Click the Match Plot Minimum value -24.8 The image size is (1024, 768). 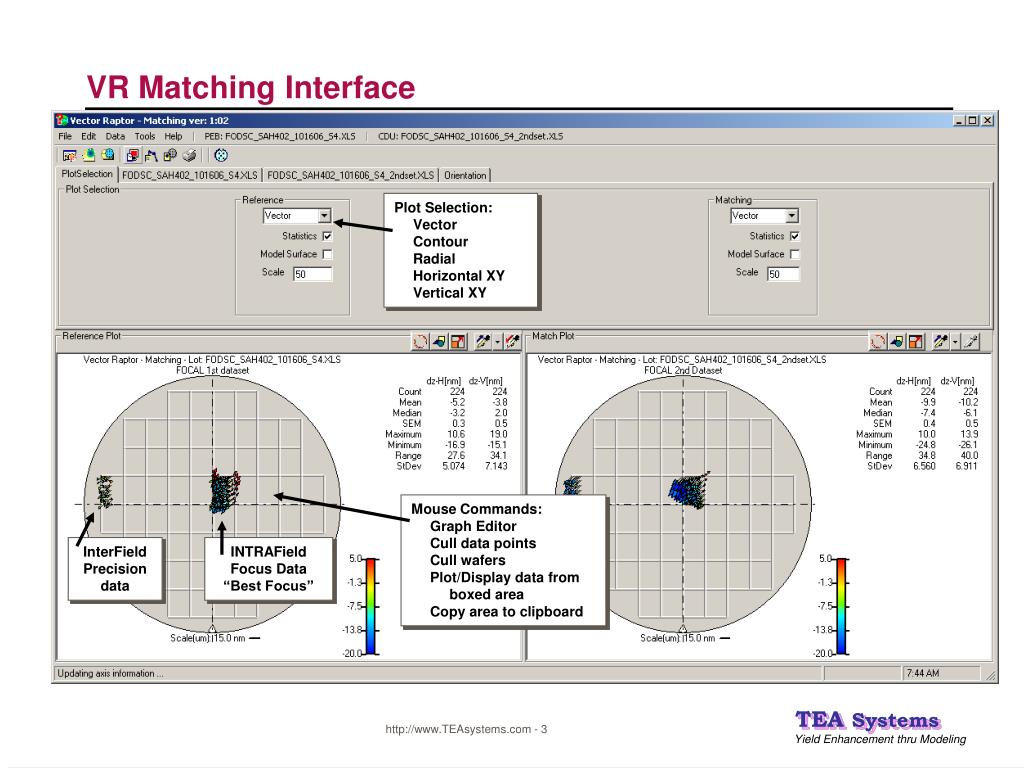pyautogui.click(x=925, y=445)
